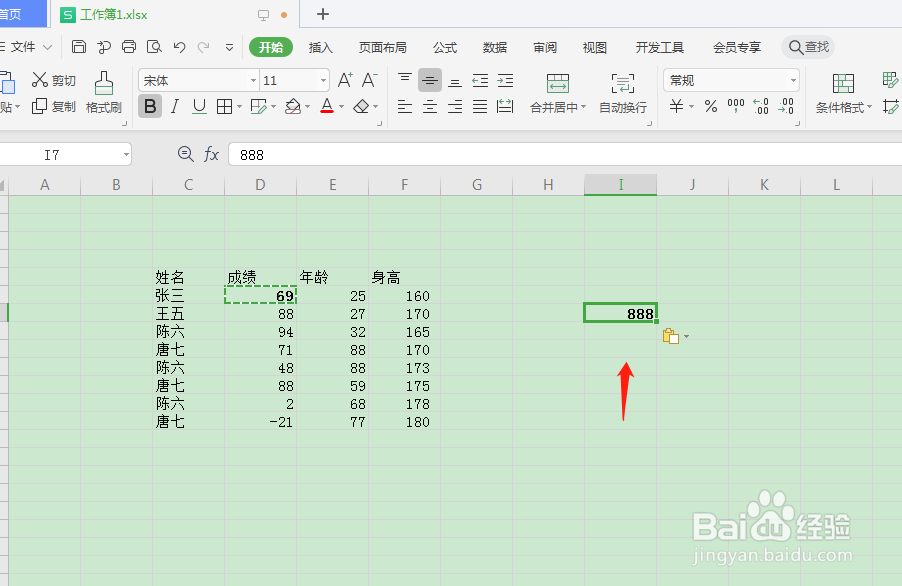Viewport: 902px width, 586px height.
Task: Align text to top
Action: [x=405, y=81]
